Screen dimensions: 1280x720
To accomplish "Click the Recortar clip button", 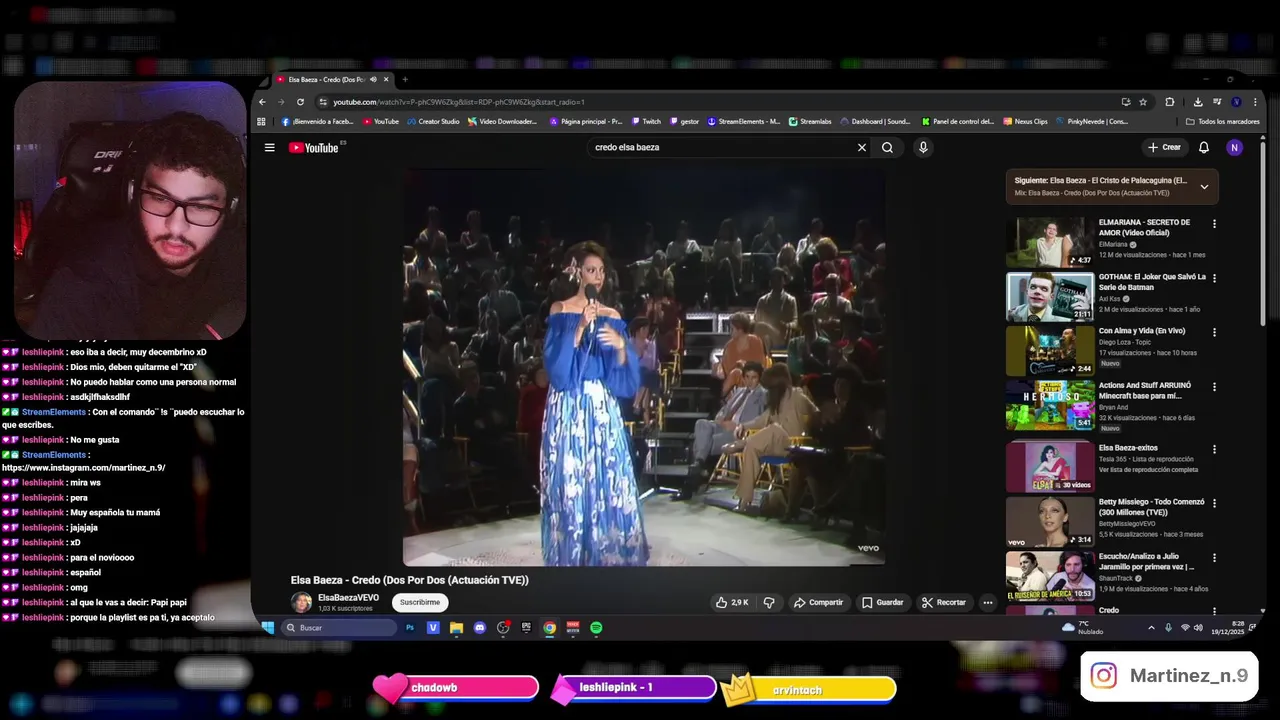I will [944, 602].
